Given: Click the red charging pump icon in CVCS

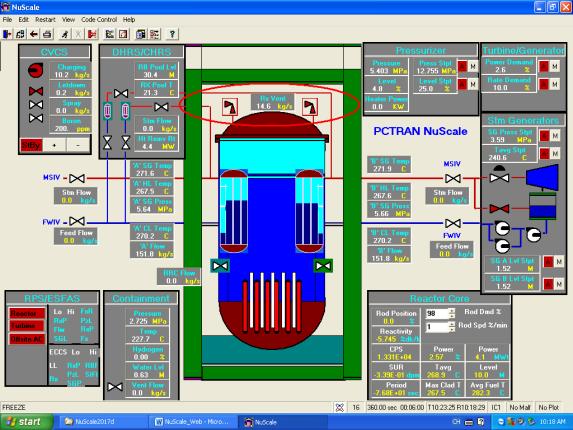Looking at the screenshot, I should (35, 70).
